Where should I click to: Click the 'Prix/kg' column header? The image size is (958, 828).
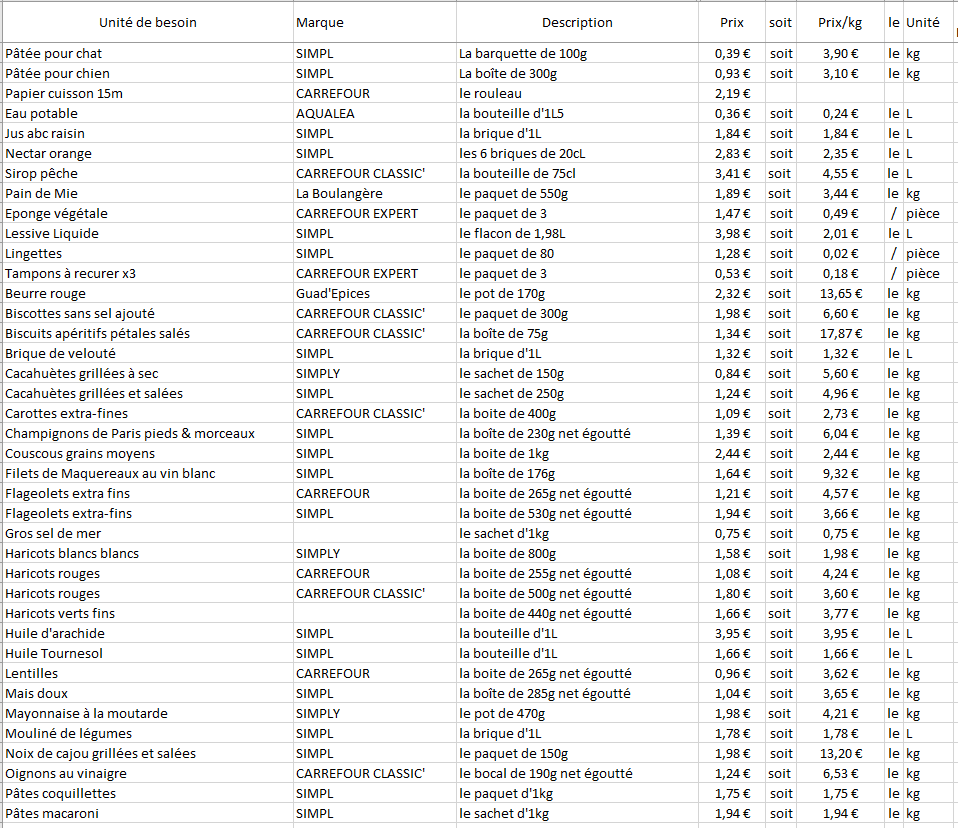[x=840, y=23]
